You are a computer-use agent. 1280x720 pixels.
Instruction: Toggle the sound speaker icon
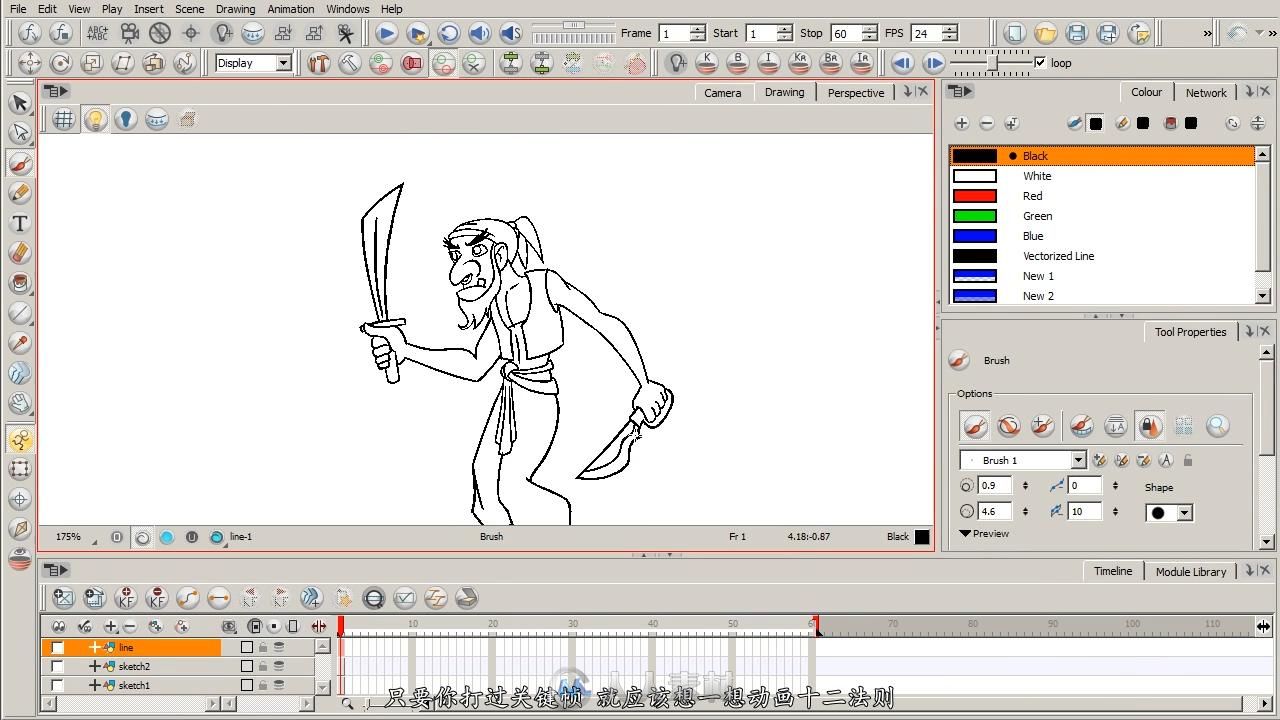(x=479, y=33)
